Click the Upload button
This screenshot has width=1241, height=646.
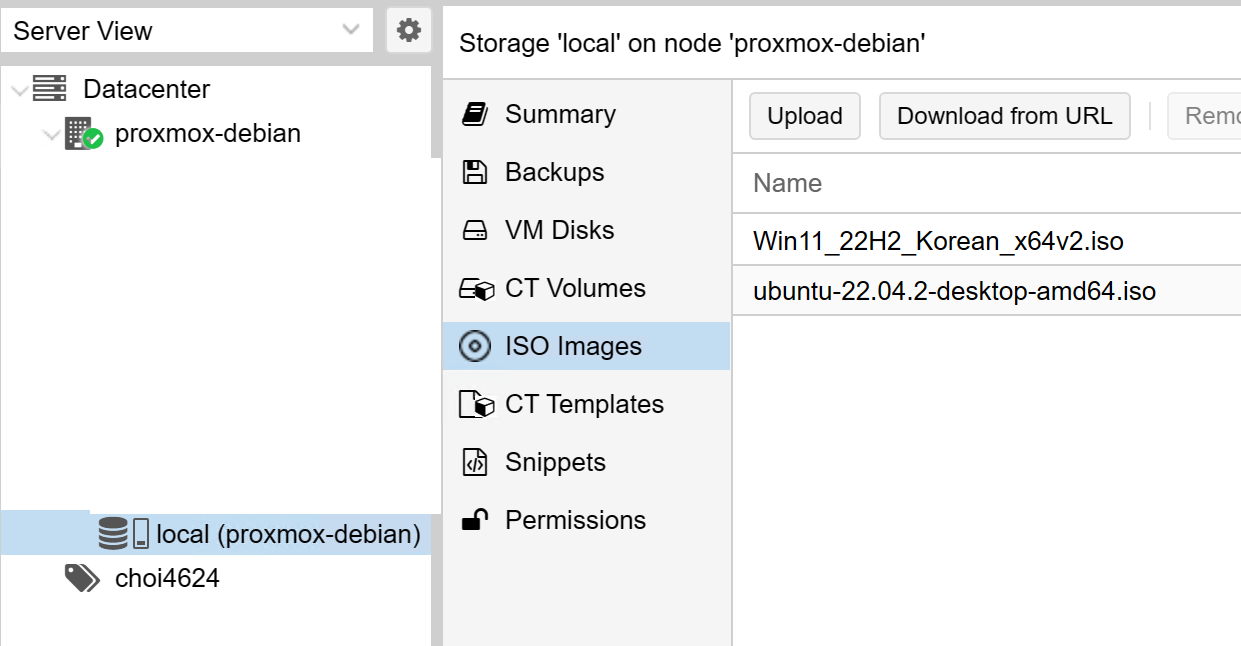point(805,116)
